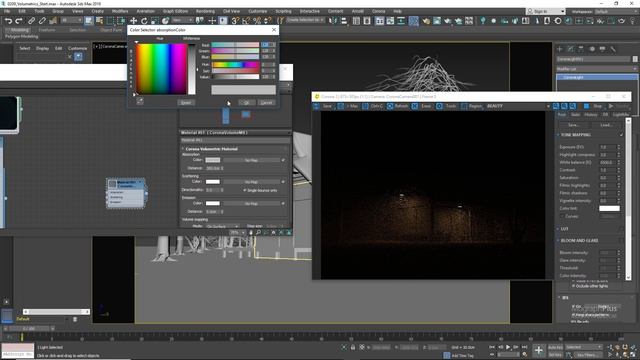Click Save button in Corona frame buffer
The height and width of the screenshot is (360, 640).
(323, 106)
